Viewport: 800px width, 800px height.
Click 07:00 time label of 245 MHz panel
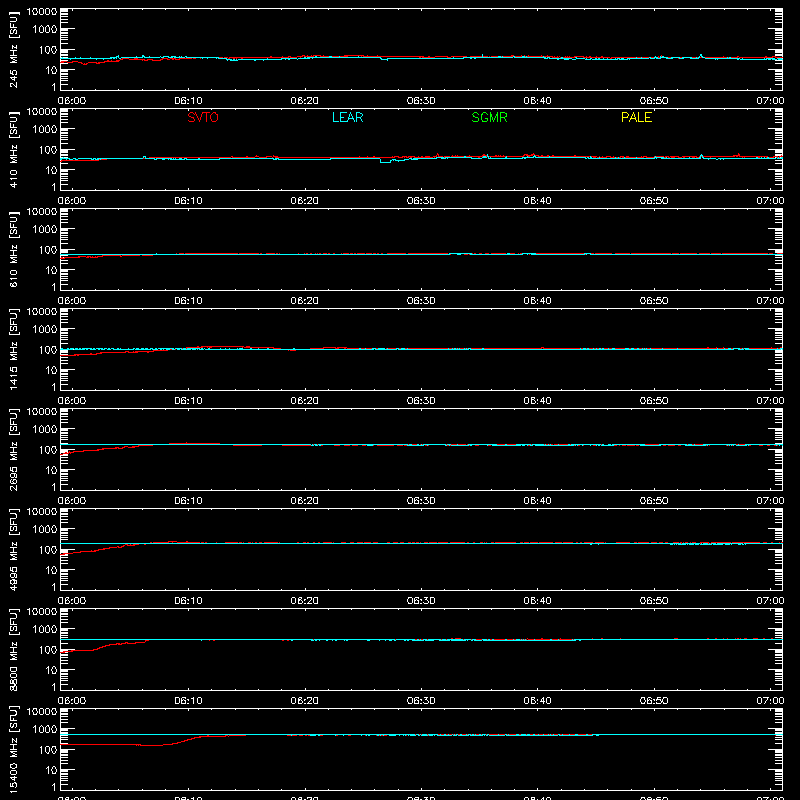(770, 101)
